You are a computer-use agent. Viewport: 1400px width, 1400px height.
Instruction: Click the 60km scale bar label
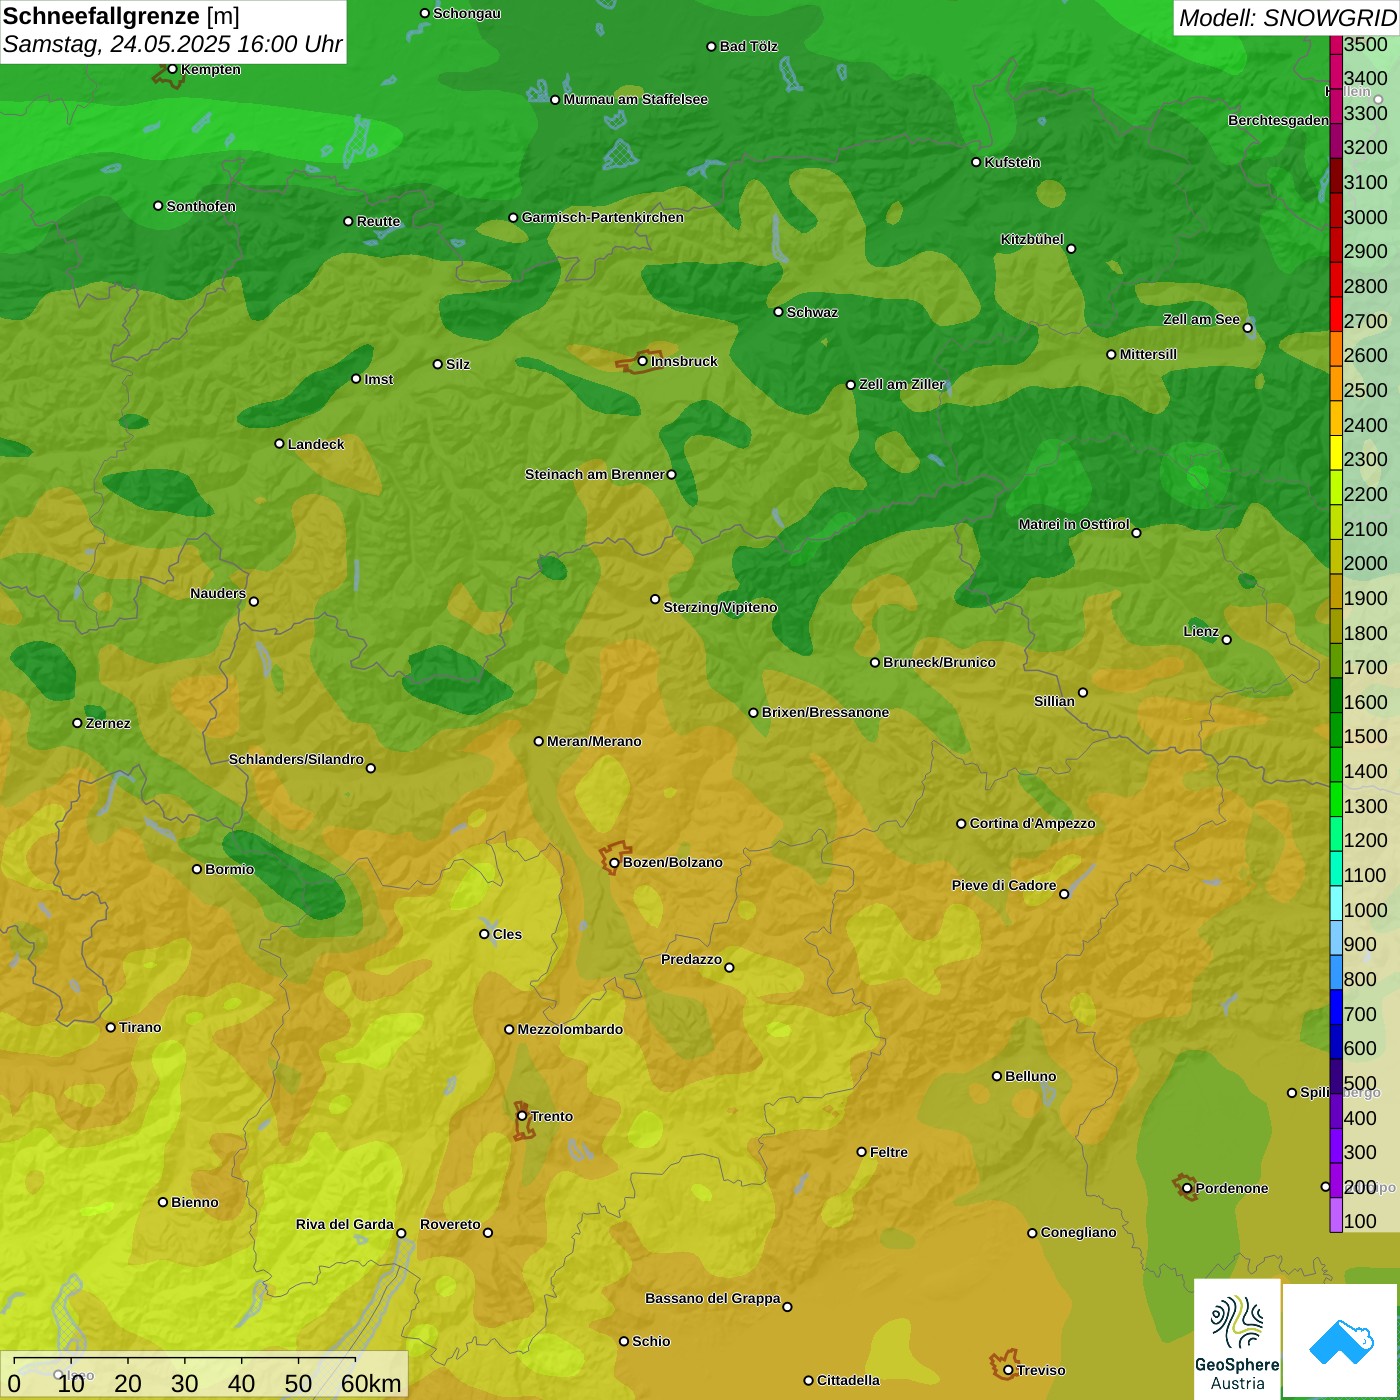tap(371, 1383)
